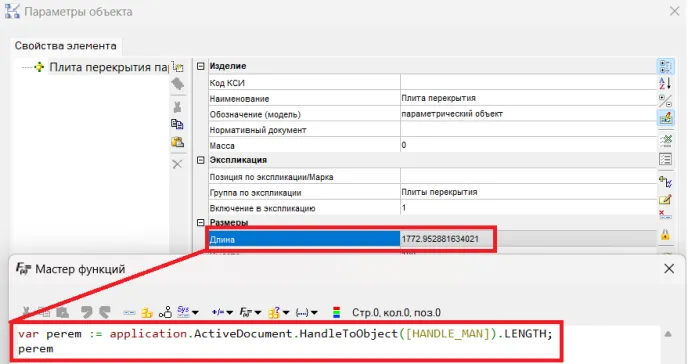688x364 pixels.
Task: Open the checklist icon in right toolbar
Action: (665, 159)
